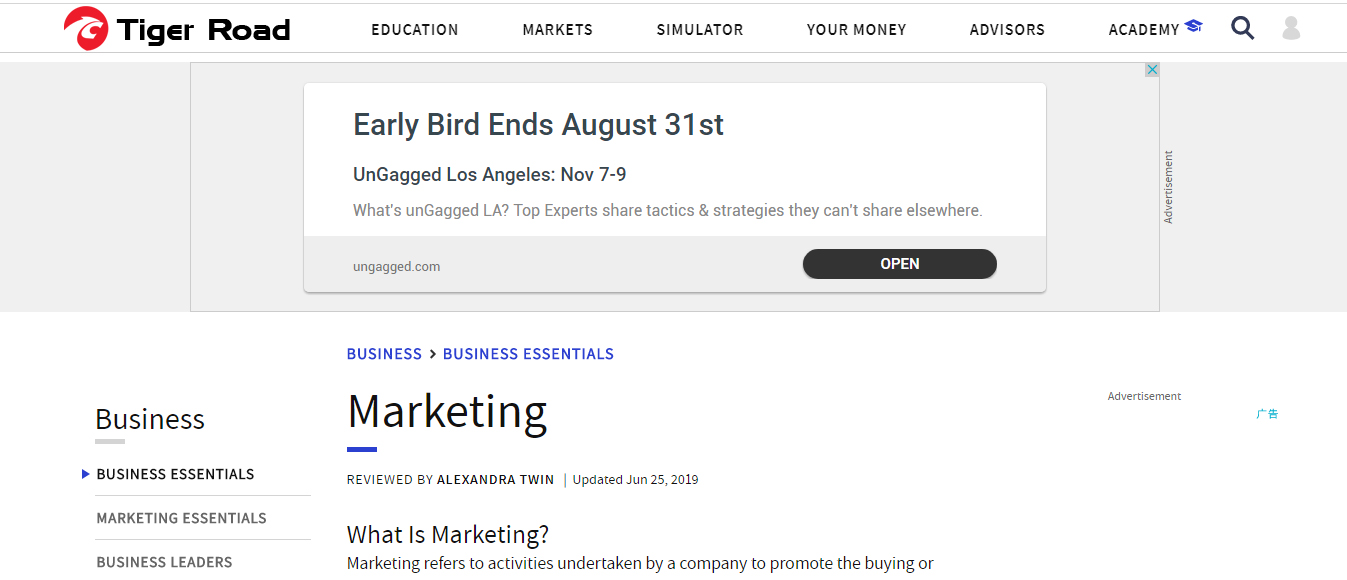Open the Your Money menu
This screenshot has height=580, width=1347.
tap(856, 30)
